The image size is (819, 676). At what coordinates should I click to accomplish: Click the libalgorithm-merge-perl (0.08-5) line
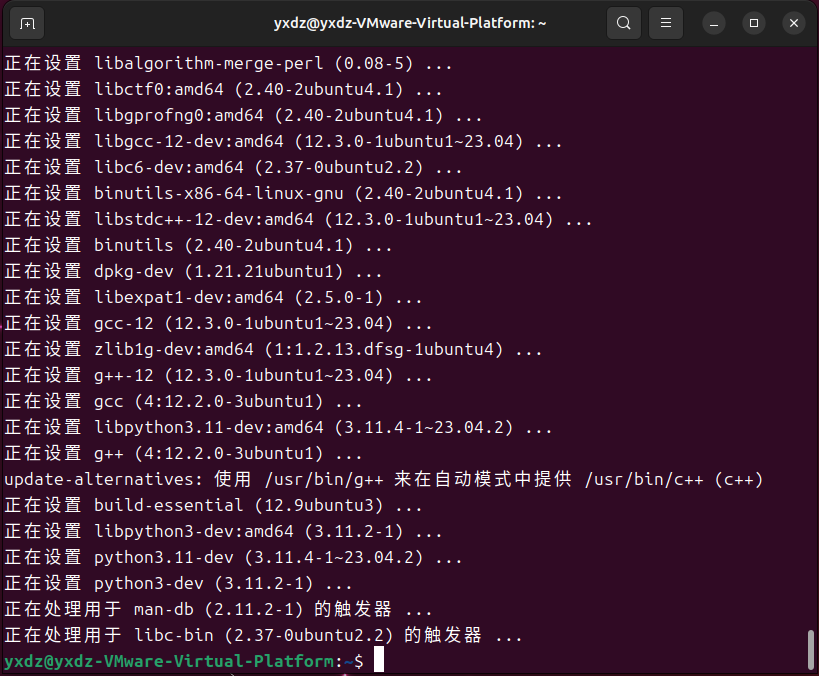point(228,63)
